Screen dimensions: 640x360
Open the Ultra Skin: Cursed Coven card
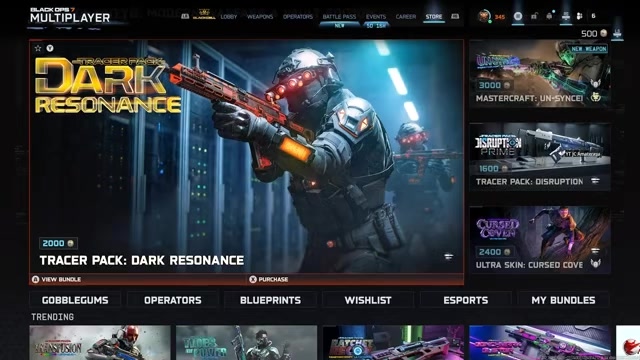(540, 240)
